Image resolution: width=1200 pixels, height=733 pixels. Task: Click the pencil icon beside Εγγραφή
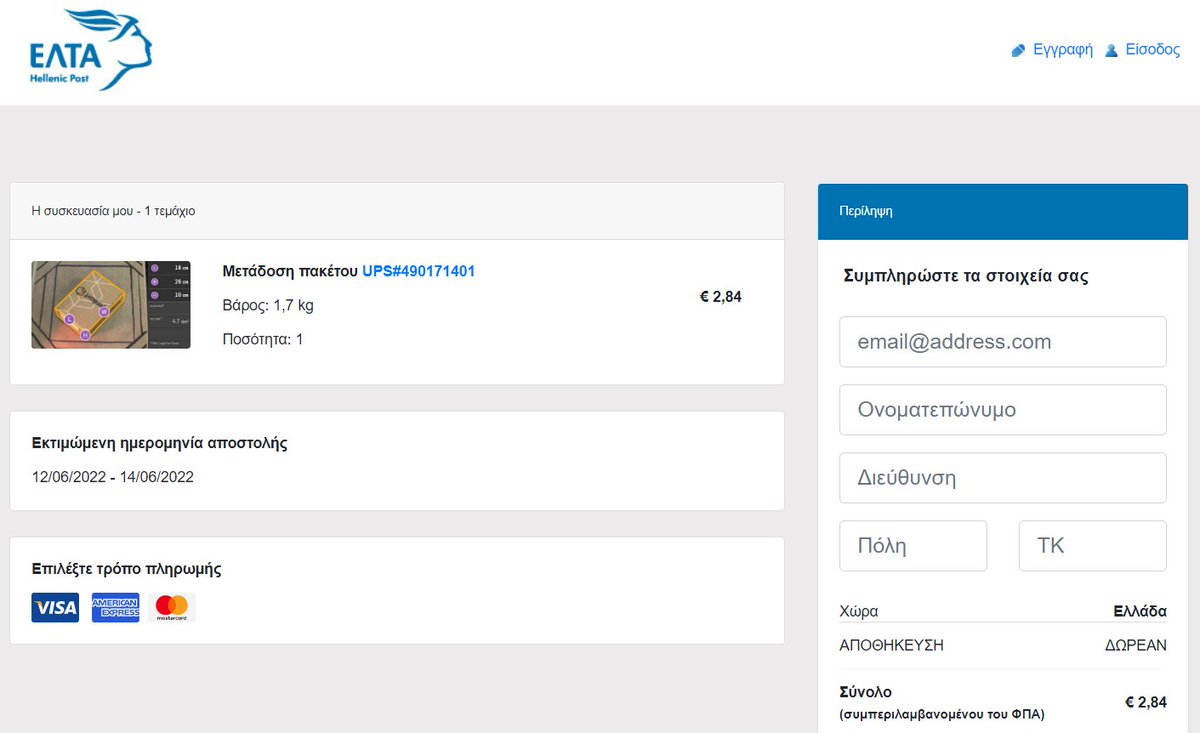(1019, 50)
